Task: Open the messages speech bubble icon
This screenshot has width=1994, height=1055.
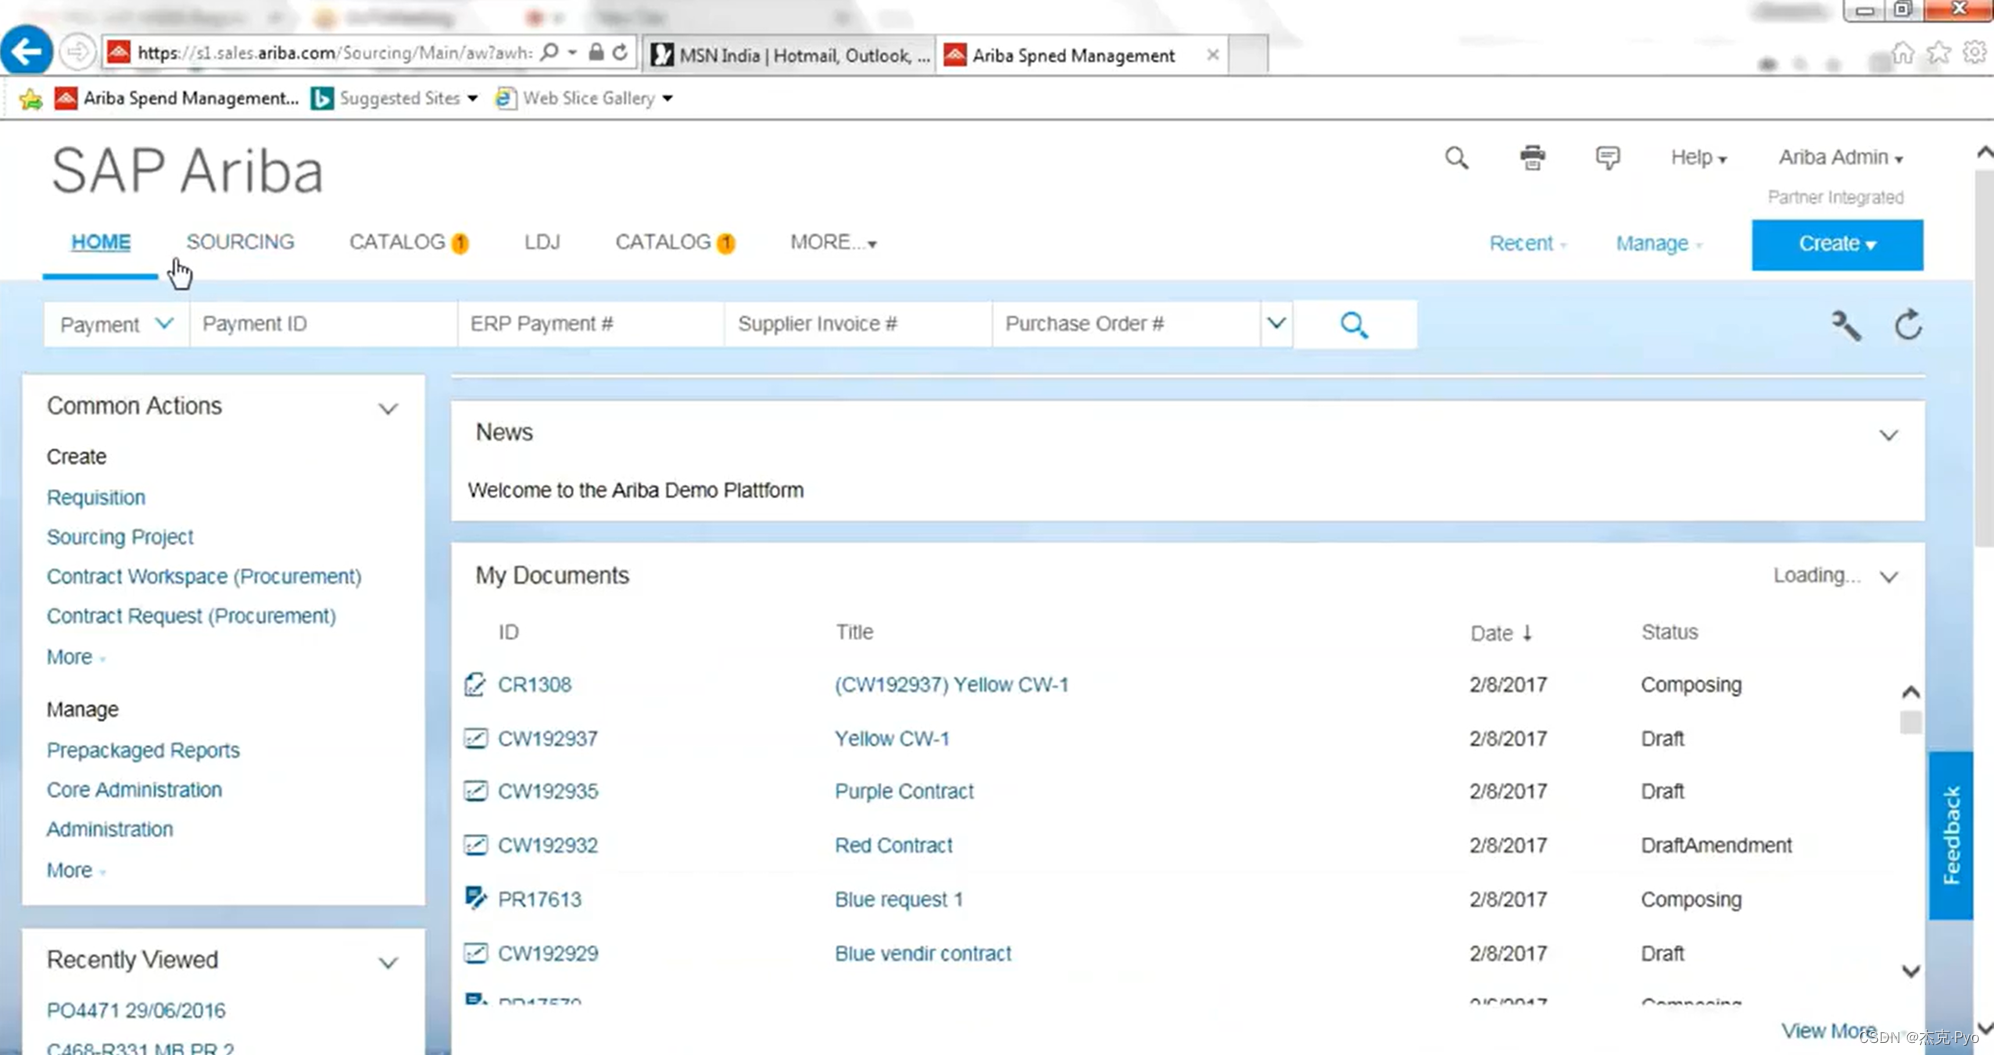Action: [x=1607, y=158]
